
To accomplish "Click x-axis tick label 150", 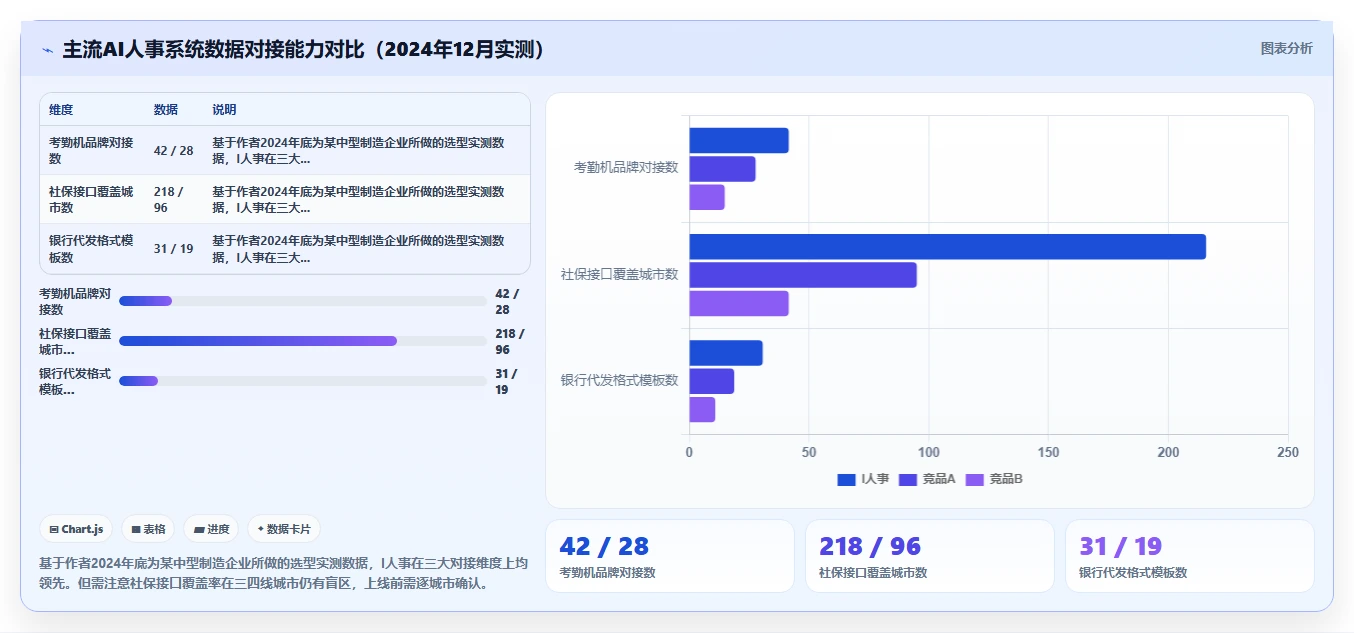I will (x=1048, y=453).
